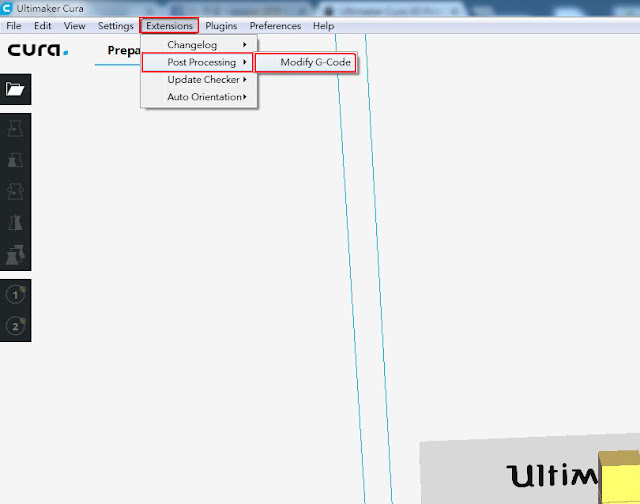Click the Cura logo
Image resolution: width=640 pixels, height=504 pixels.
(x=38, y=50)
